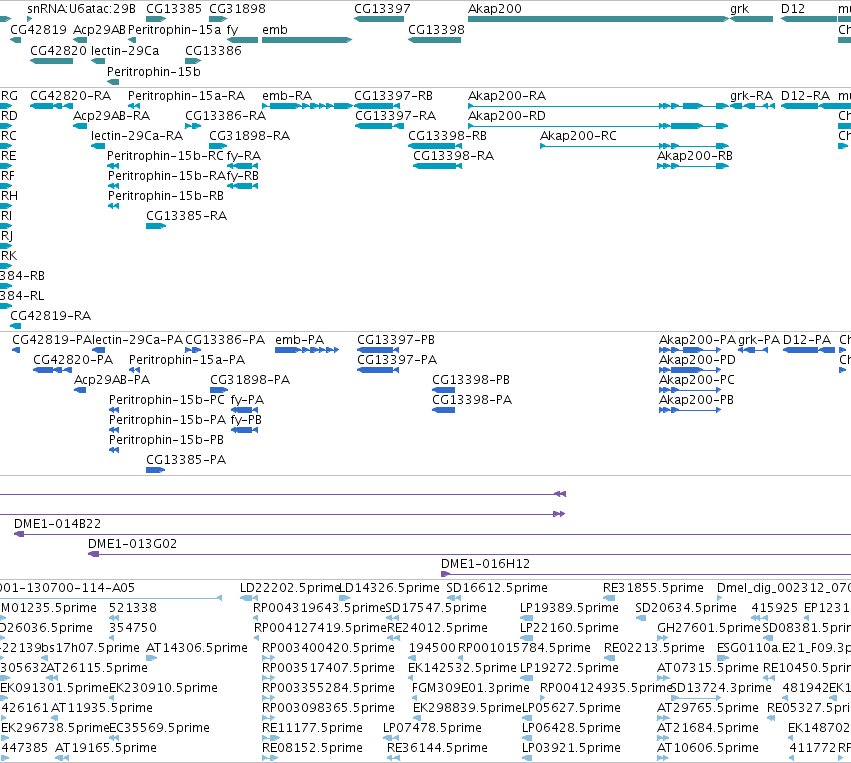Click the Peritrophin-15b gene label
The image size is (851, 763).
pos(154,72)
